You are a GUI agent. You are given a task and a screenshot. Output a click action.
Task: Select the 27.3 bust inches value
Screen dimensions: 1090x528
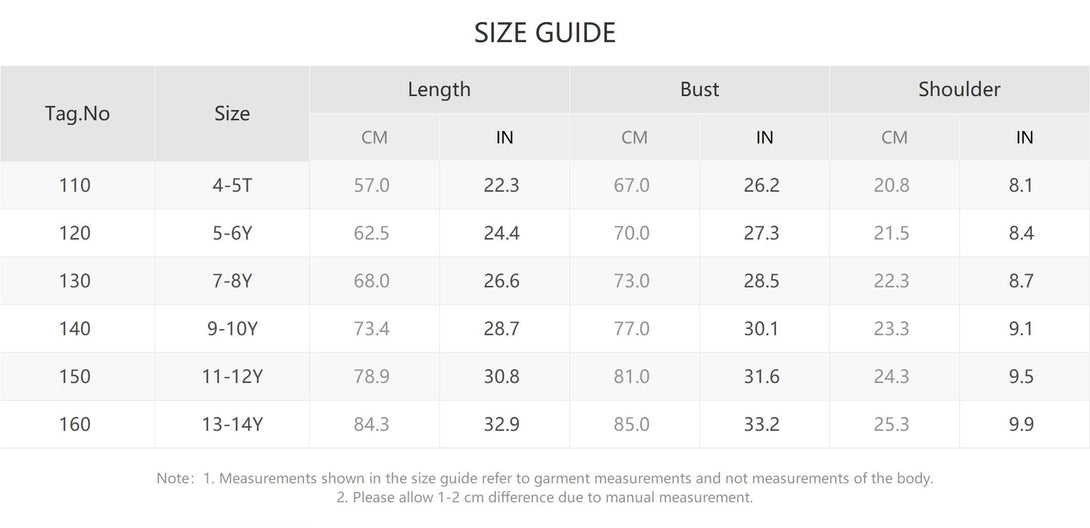pyautogui.click(x=761, y=233)
